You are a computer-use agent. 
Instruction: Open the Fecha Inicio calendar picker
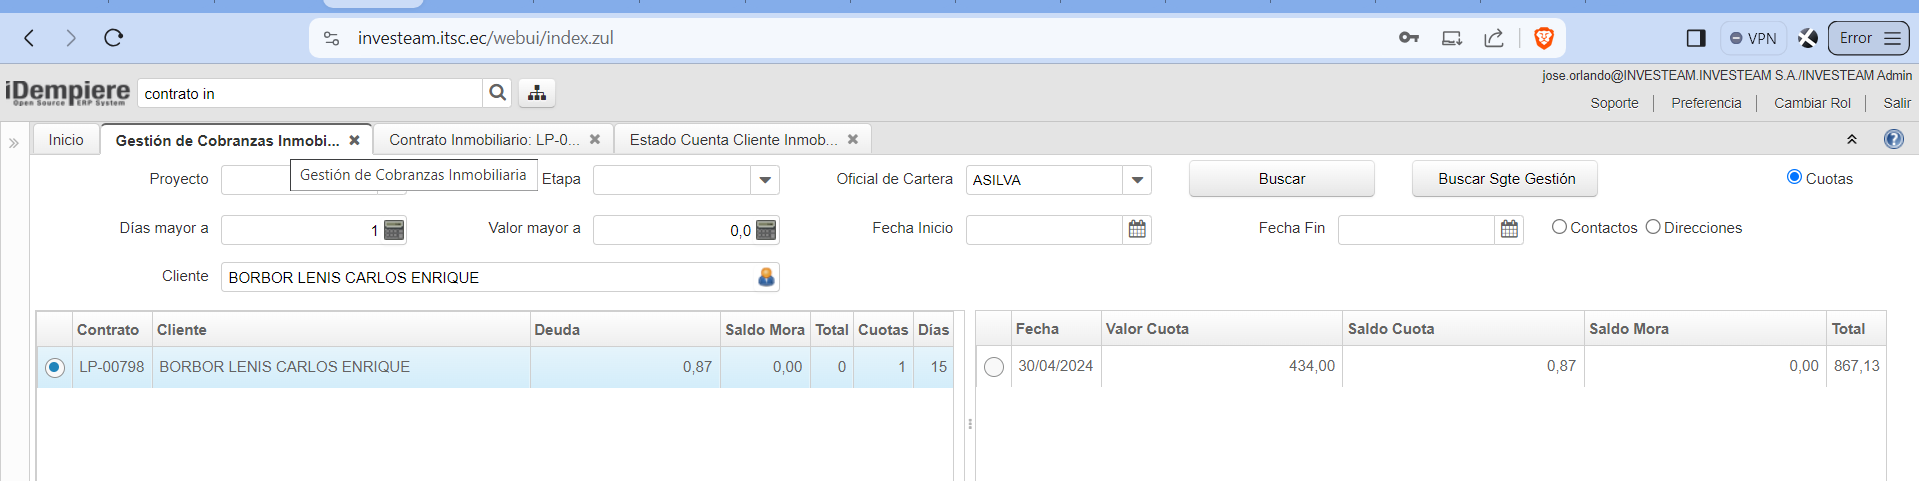[1137, 229]
